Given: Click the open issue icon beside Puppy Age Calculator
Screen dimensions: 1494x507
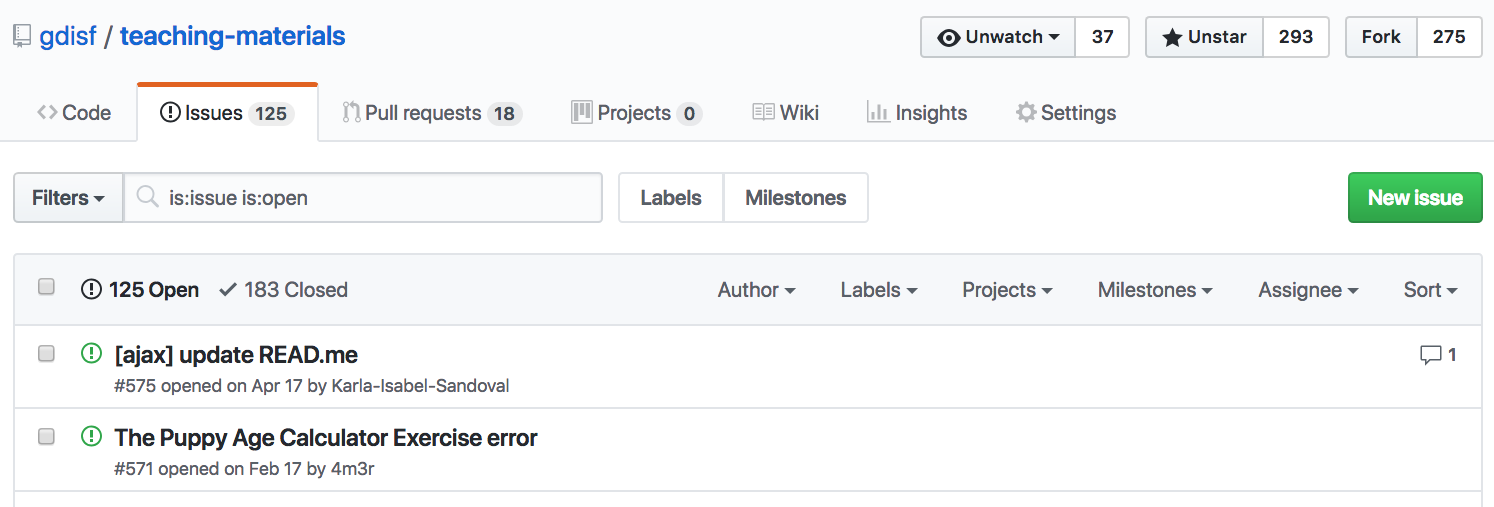Looking at the screenshot, I should coord(91,436).
